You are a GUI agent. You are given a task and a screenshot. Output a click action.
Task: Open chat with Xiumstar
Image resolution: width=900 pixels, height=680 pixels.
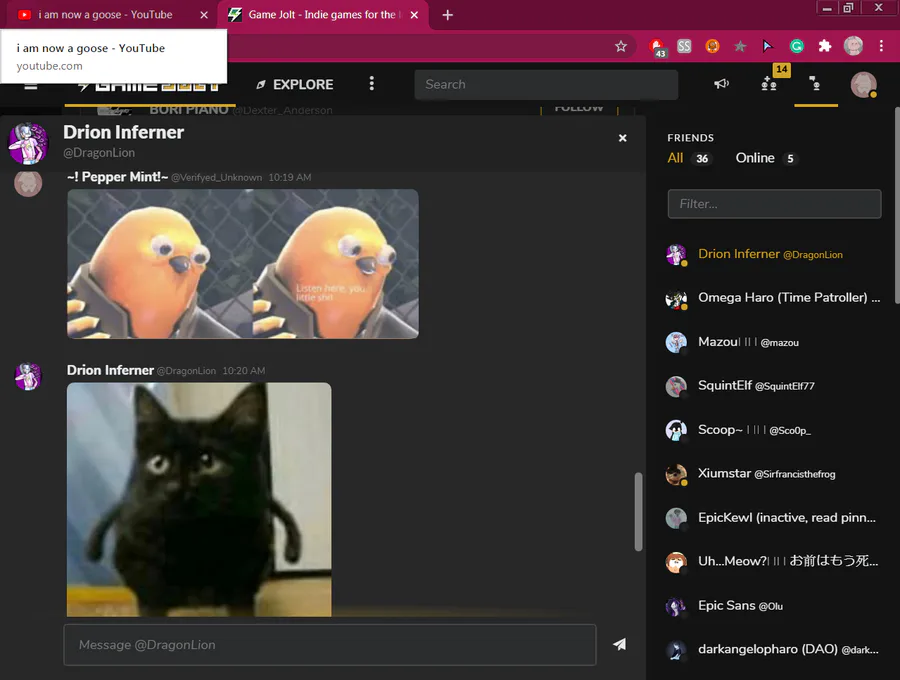773,473
